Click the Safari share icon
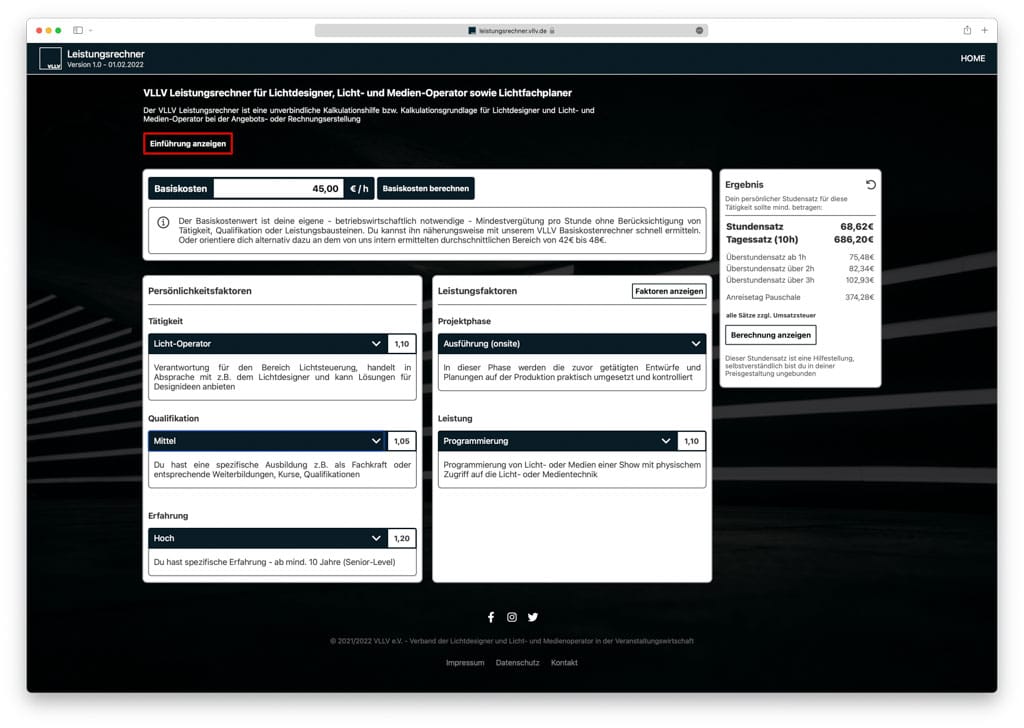This screenshot has width=1024, height=728. [967, 31]
